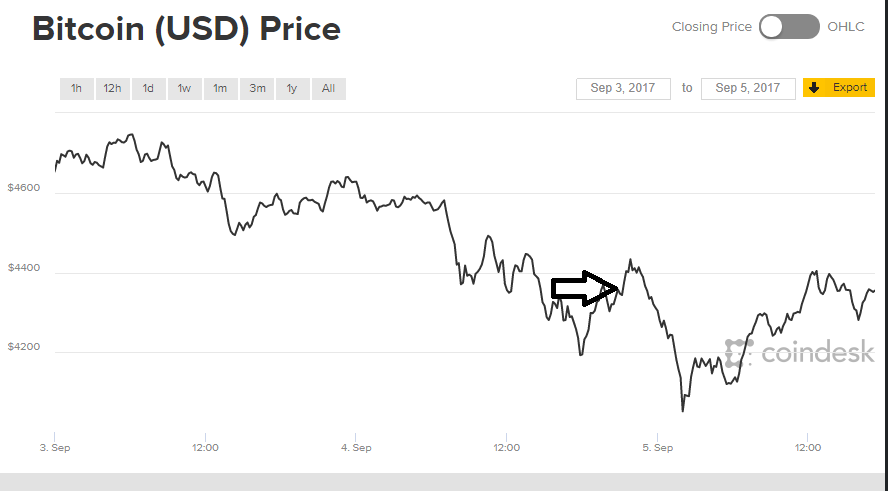The width and height of the screenshot is (888, 491).
Task: Show All price history
Action: pyautogui.click(x=328, y=88)
